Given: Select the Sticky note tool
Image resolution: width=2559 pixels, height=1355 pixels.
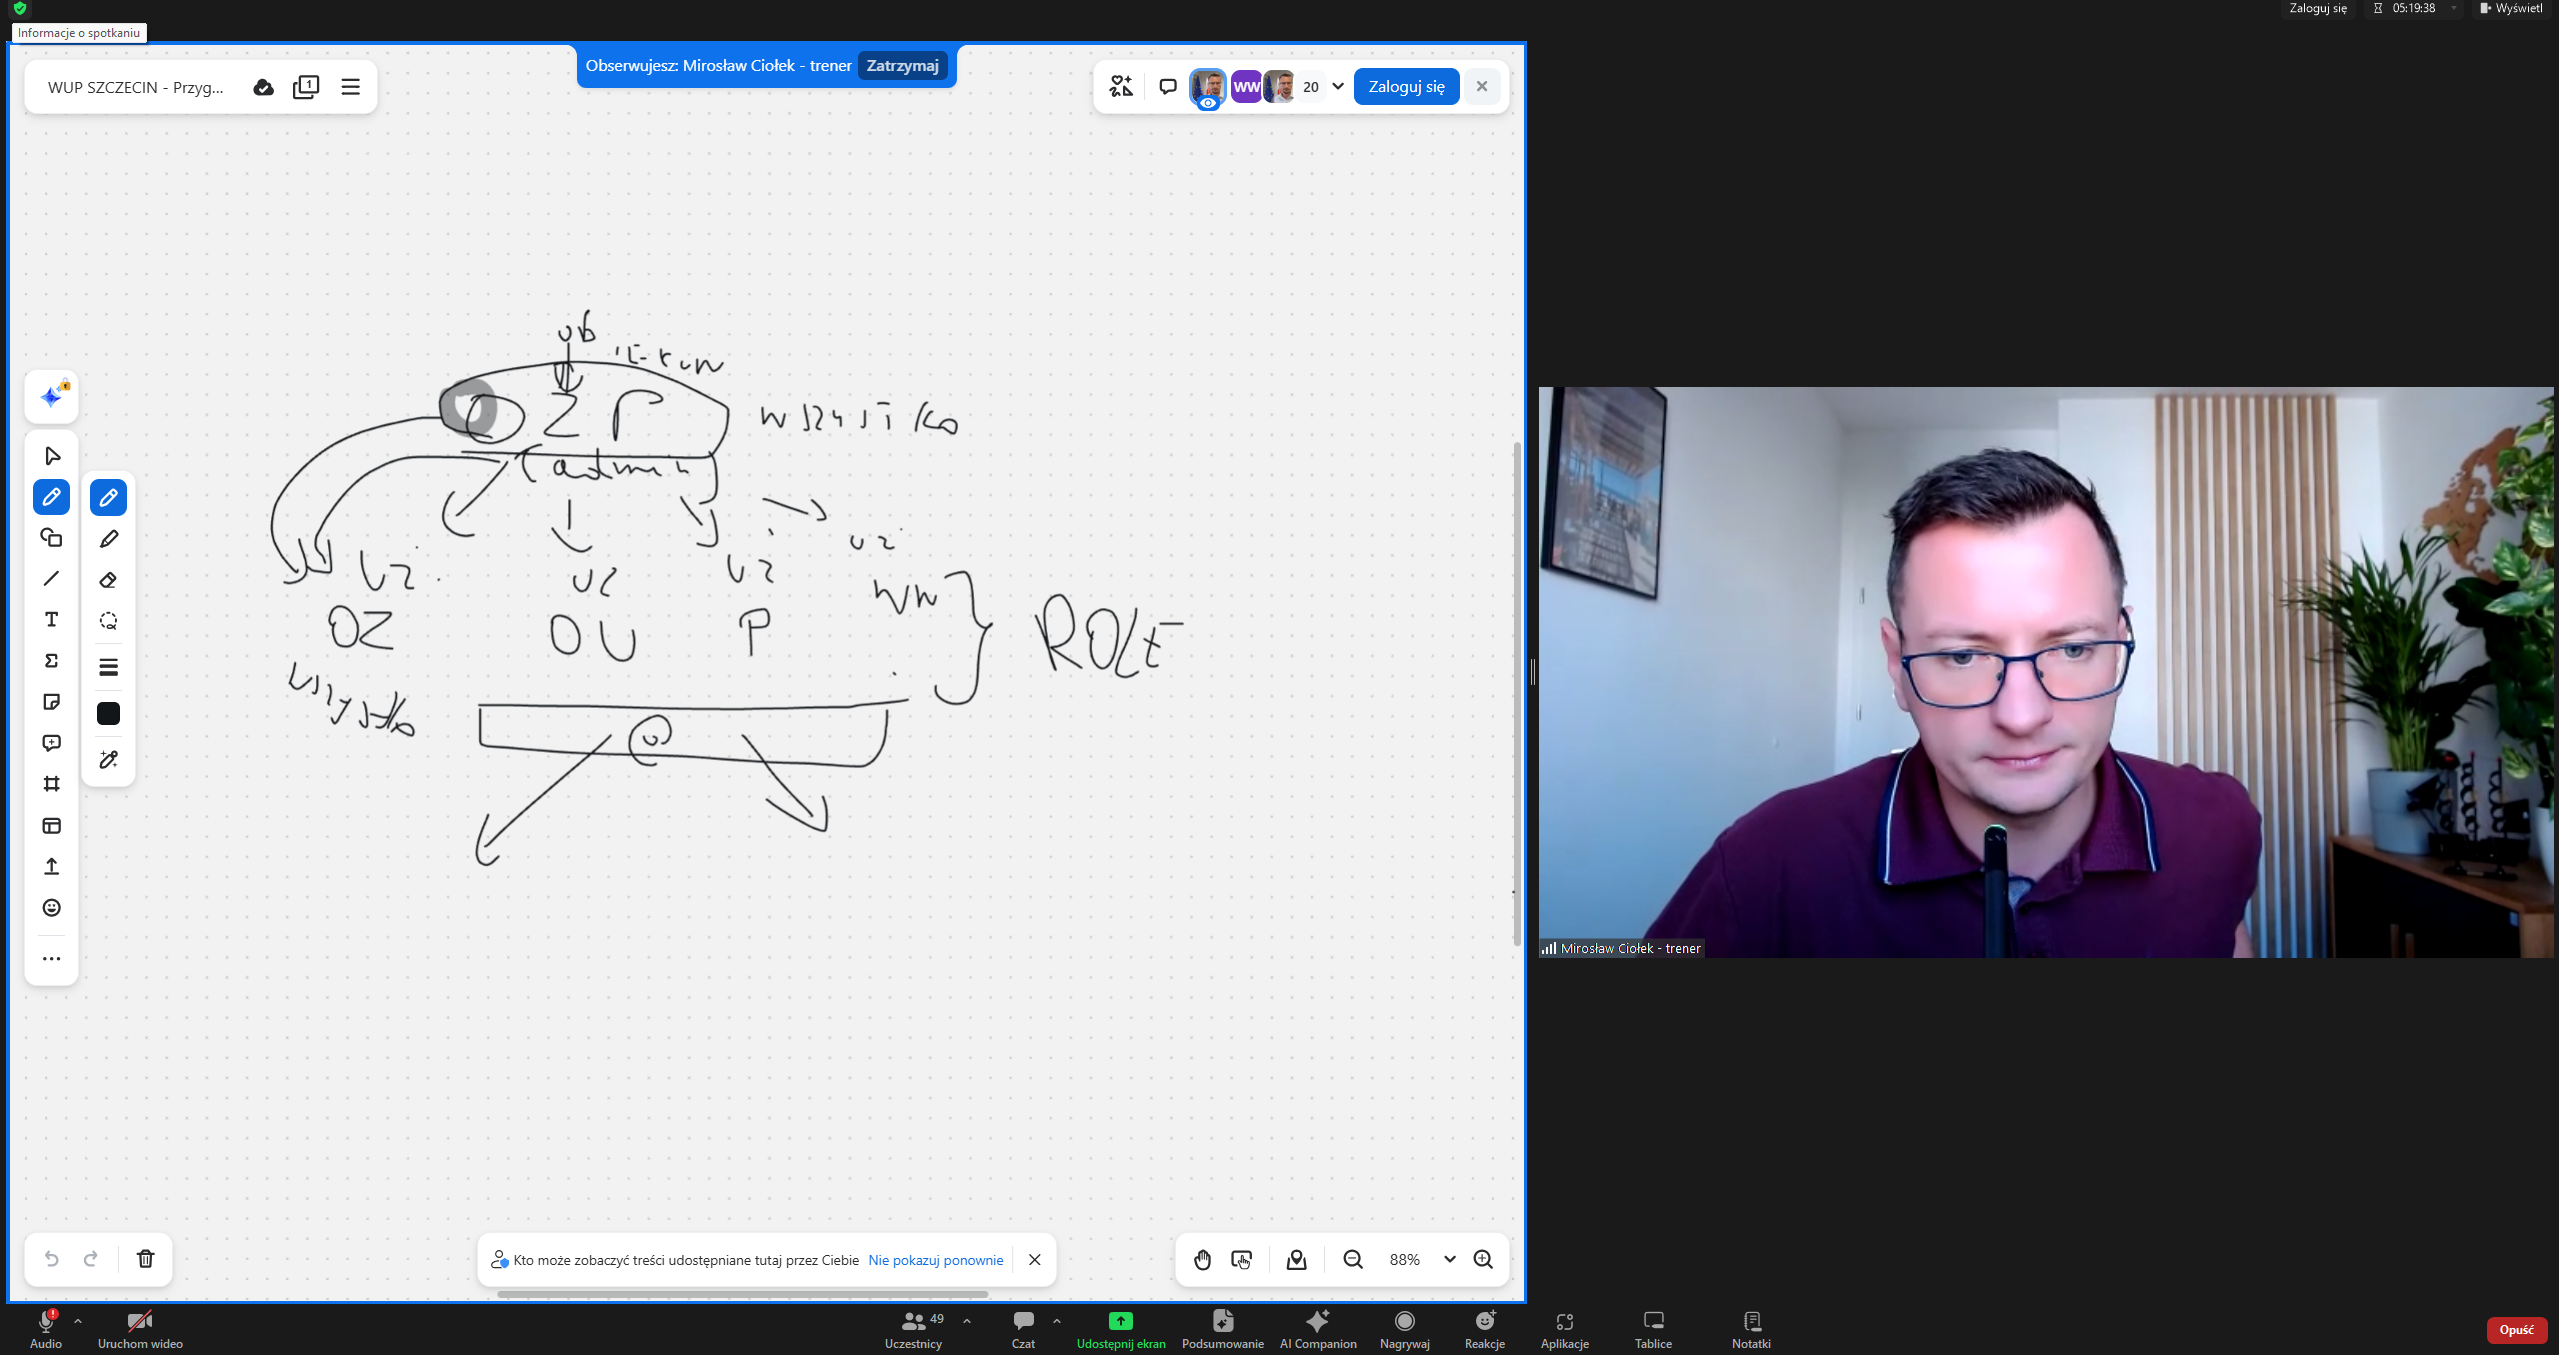Looking at the screenshot, I should 51,702.
